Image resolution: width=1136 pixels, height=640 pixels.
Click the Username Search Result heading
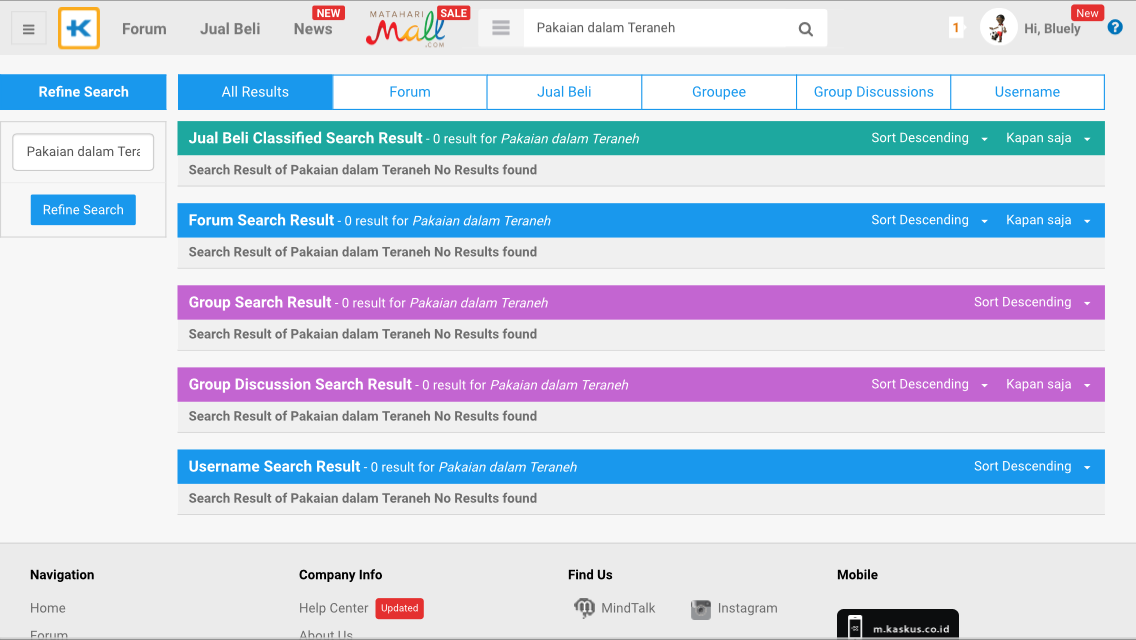(274, 466)
